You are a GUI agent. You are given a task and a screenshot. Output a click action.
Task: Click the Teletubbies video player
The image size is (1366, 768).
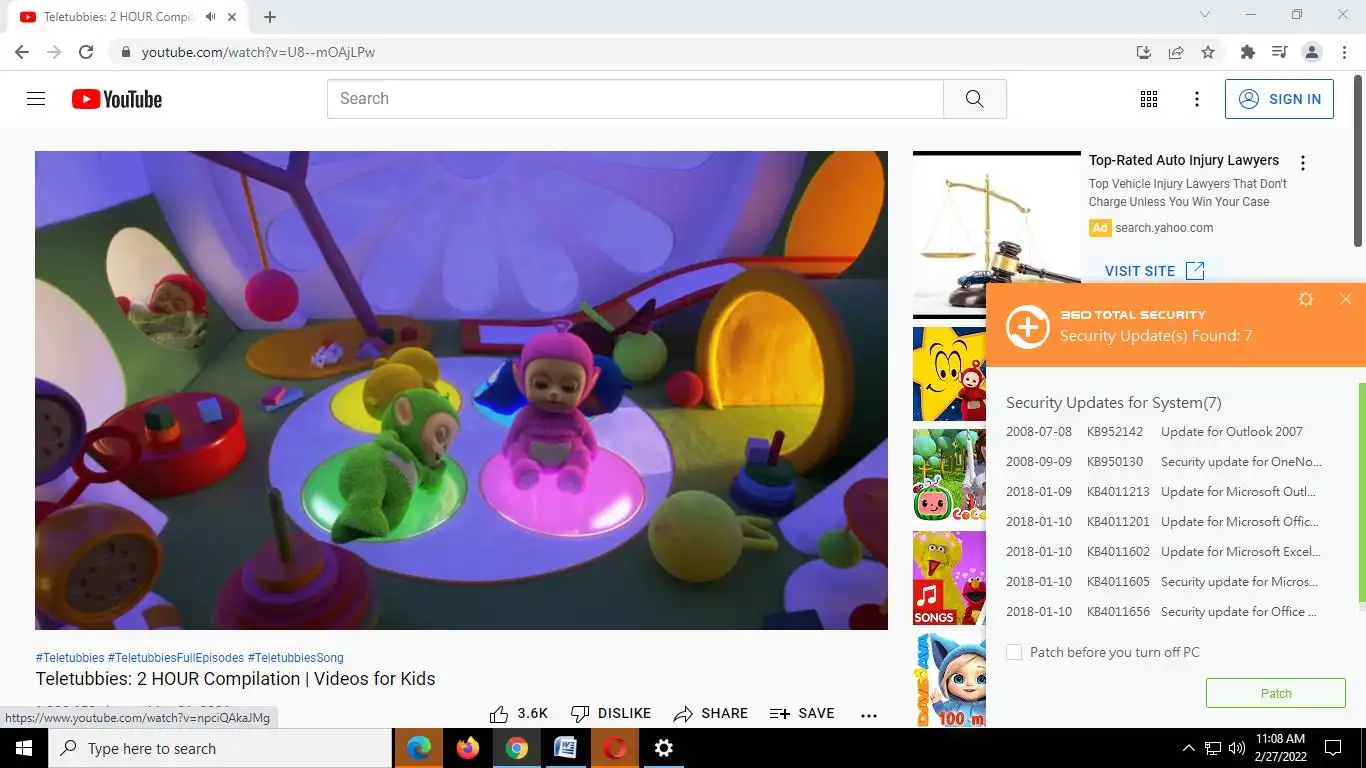(x=461, y=390)
